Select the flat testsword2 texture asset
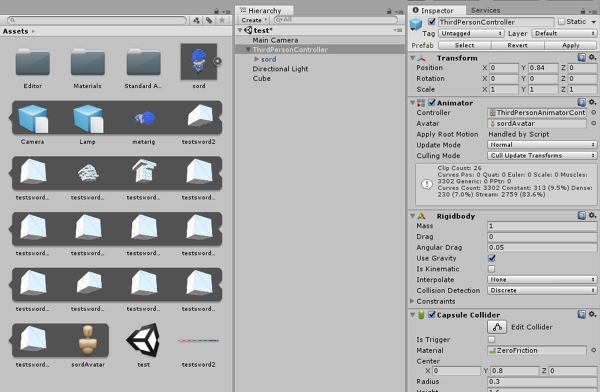This screenshot has width=600, height=392. pyautogui.click(x=199, y=340)
